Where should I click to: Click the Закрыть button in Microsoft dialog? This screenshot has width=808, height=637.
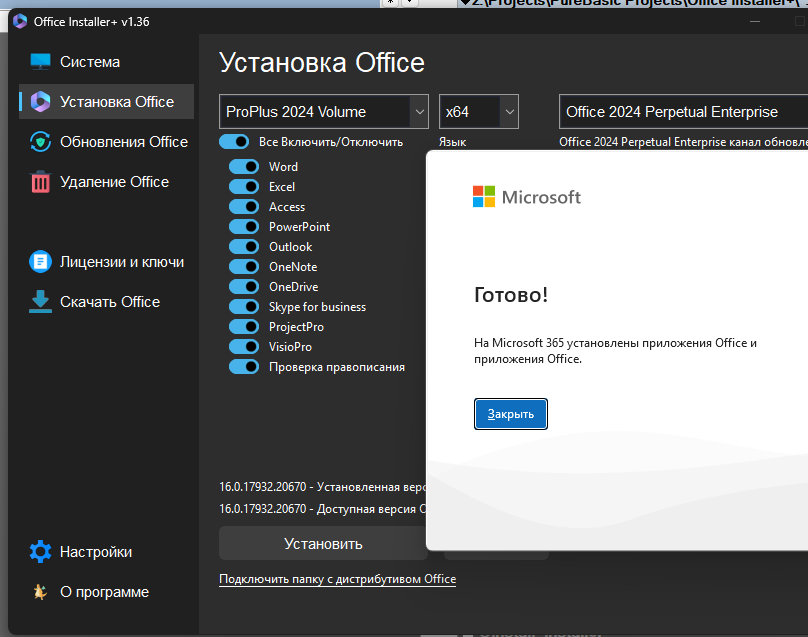[511, 414]
